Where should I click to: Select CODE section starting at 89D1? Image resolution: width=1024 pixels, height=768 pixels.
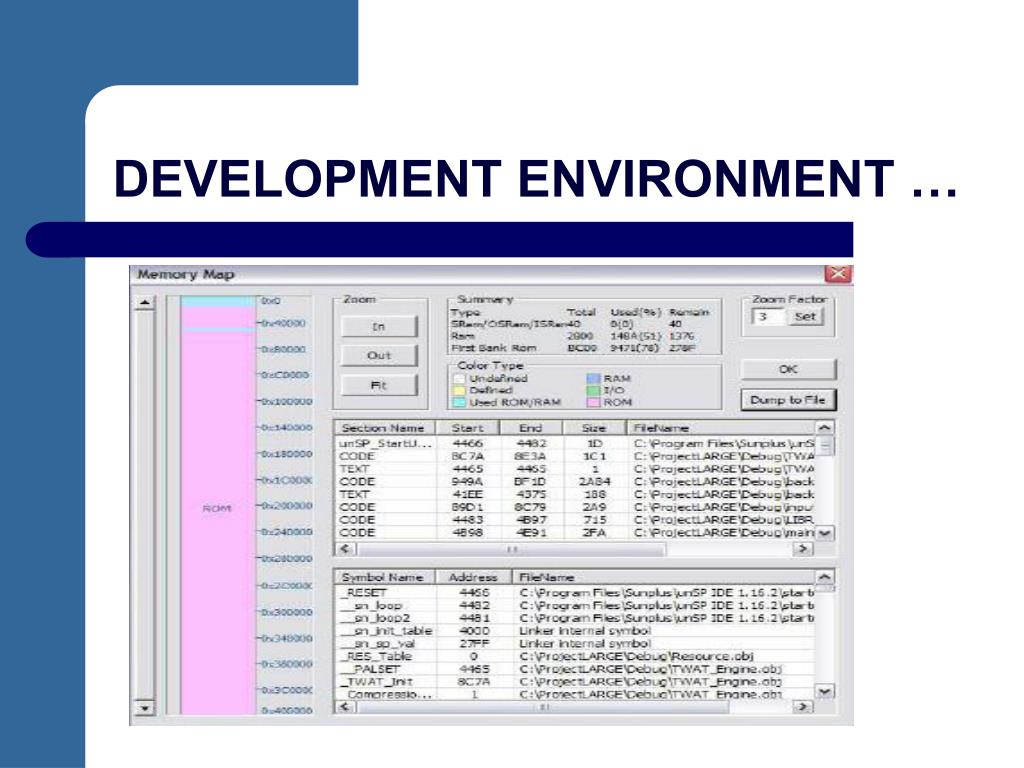(x=575, y=507)
